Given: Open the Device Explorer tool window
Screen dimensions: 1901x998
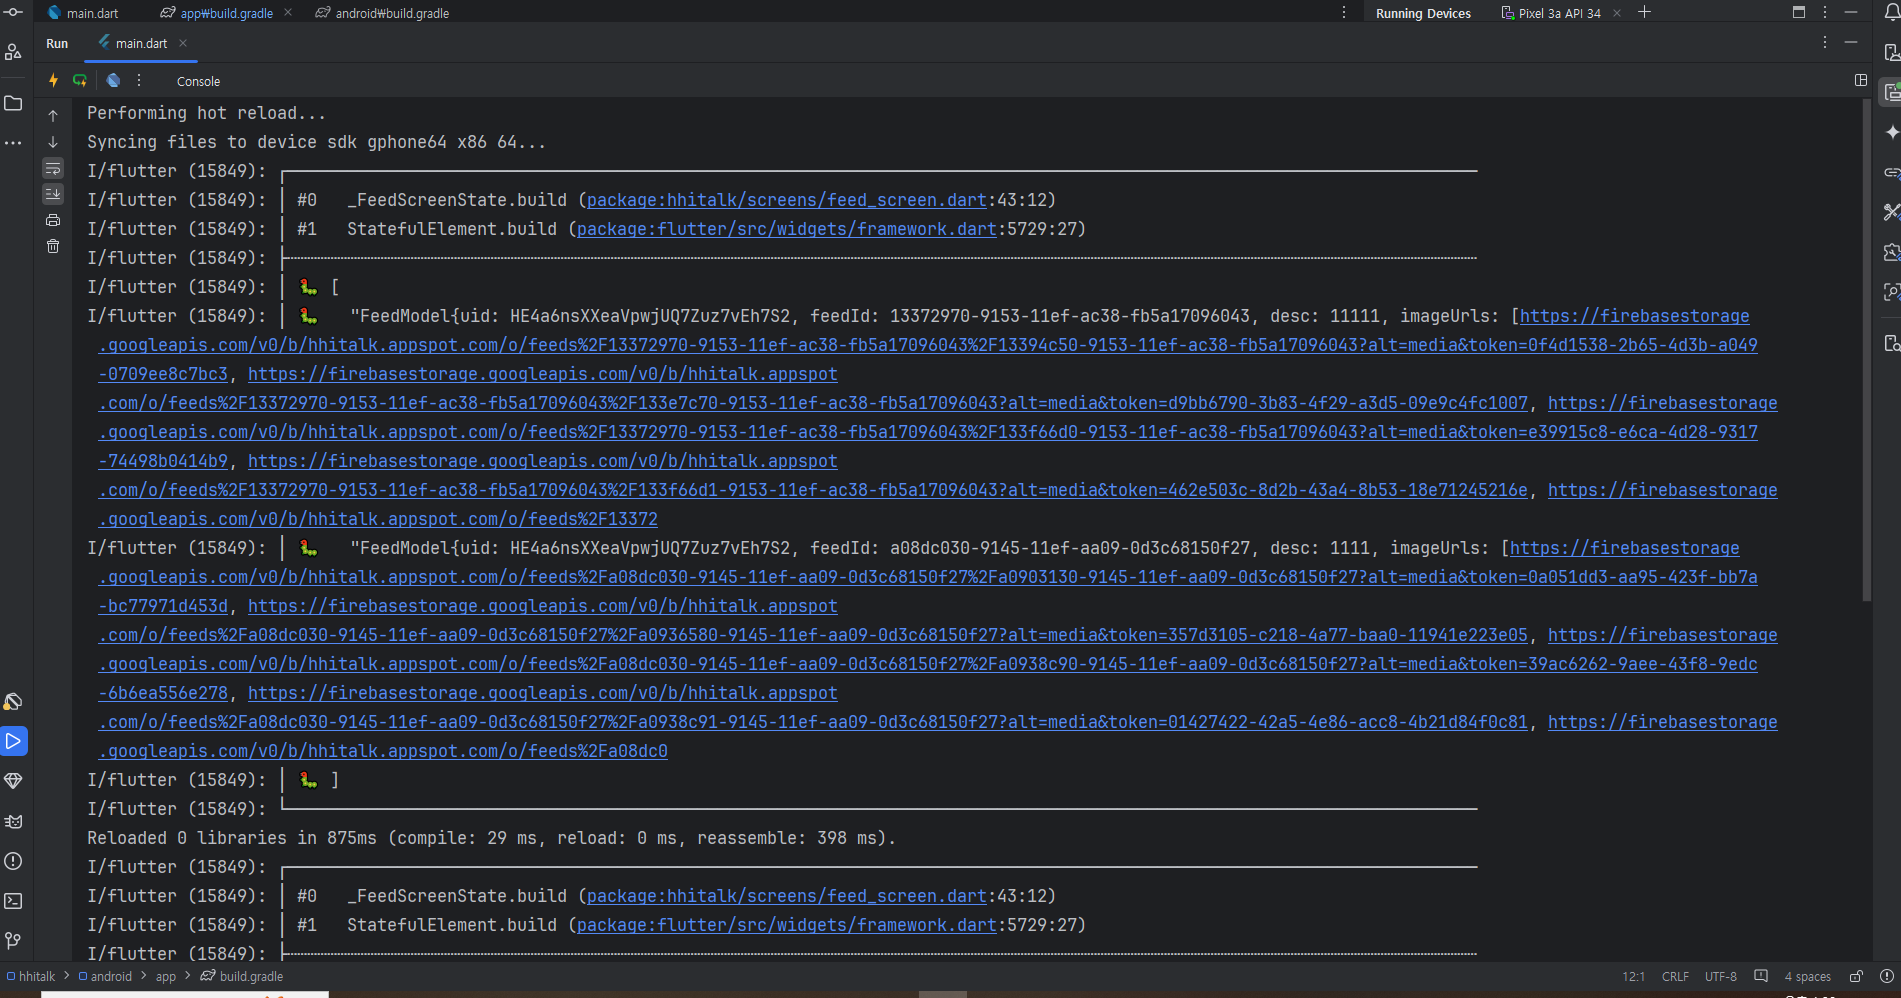Looking at the screenshot, I should point(1891,343).
